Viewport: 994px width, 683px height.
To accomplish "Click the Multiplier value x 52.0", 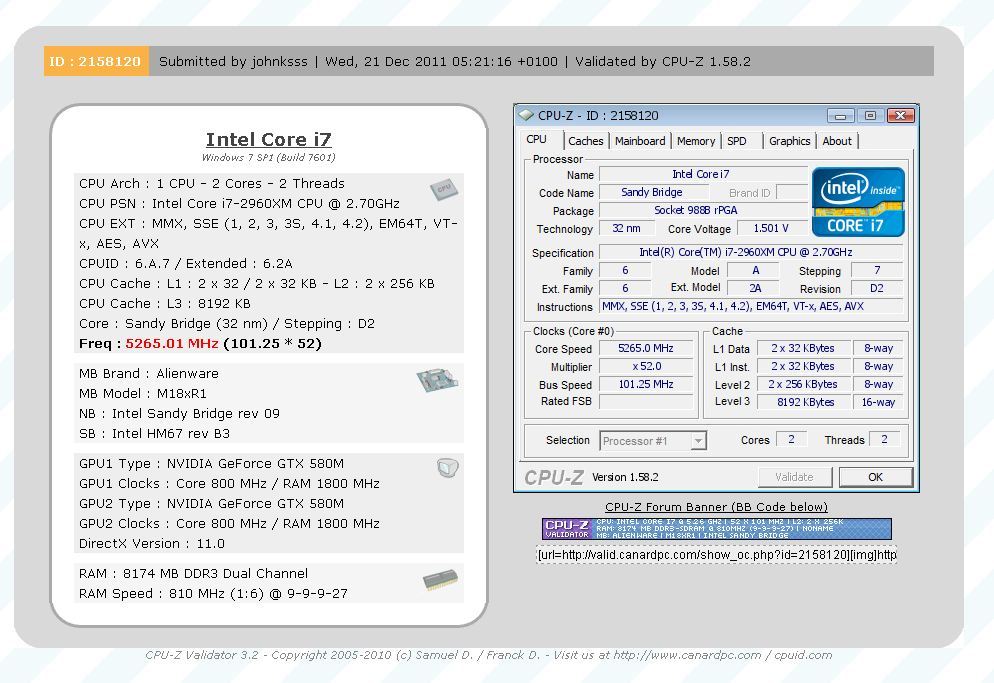I will [x=645, y=367].
